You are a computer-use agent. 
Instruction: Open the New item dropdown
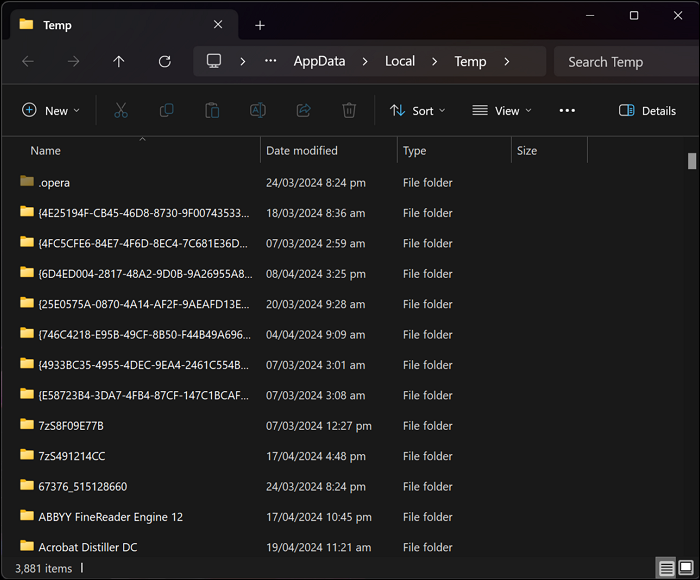51,111
